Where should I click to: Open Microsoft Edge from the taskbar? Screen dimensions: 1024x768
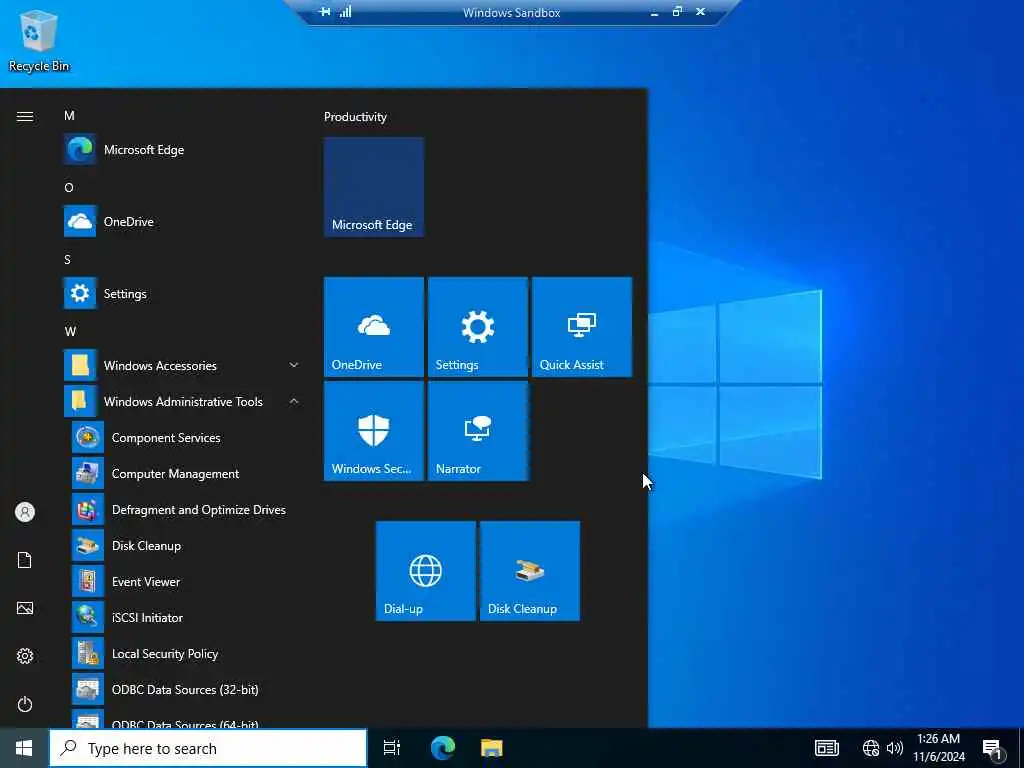tap(442, 748)
